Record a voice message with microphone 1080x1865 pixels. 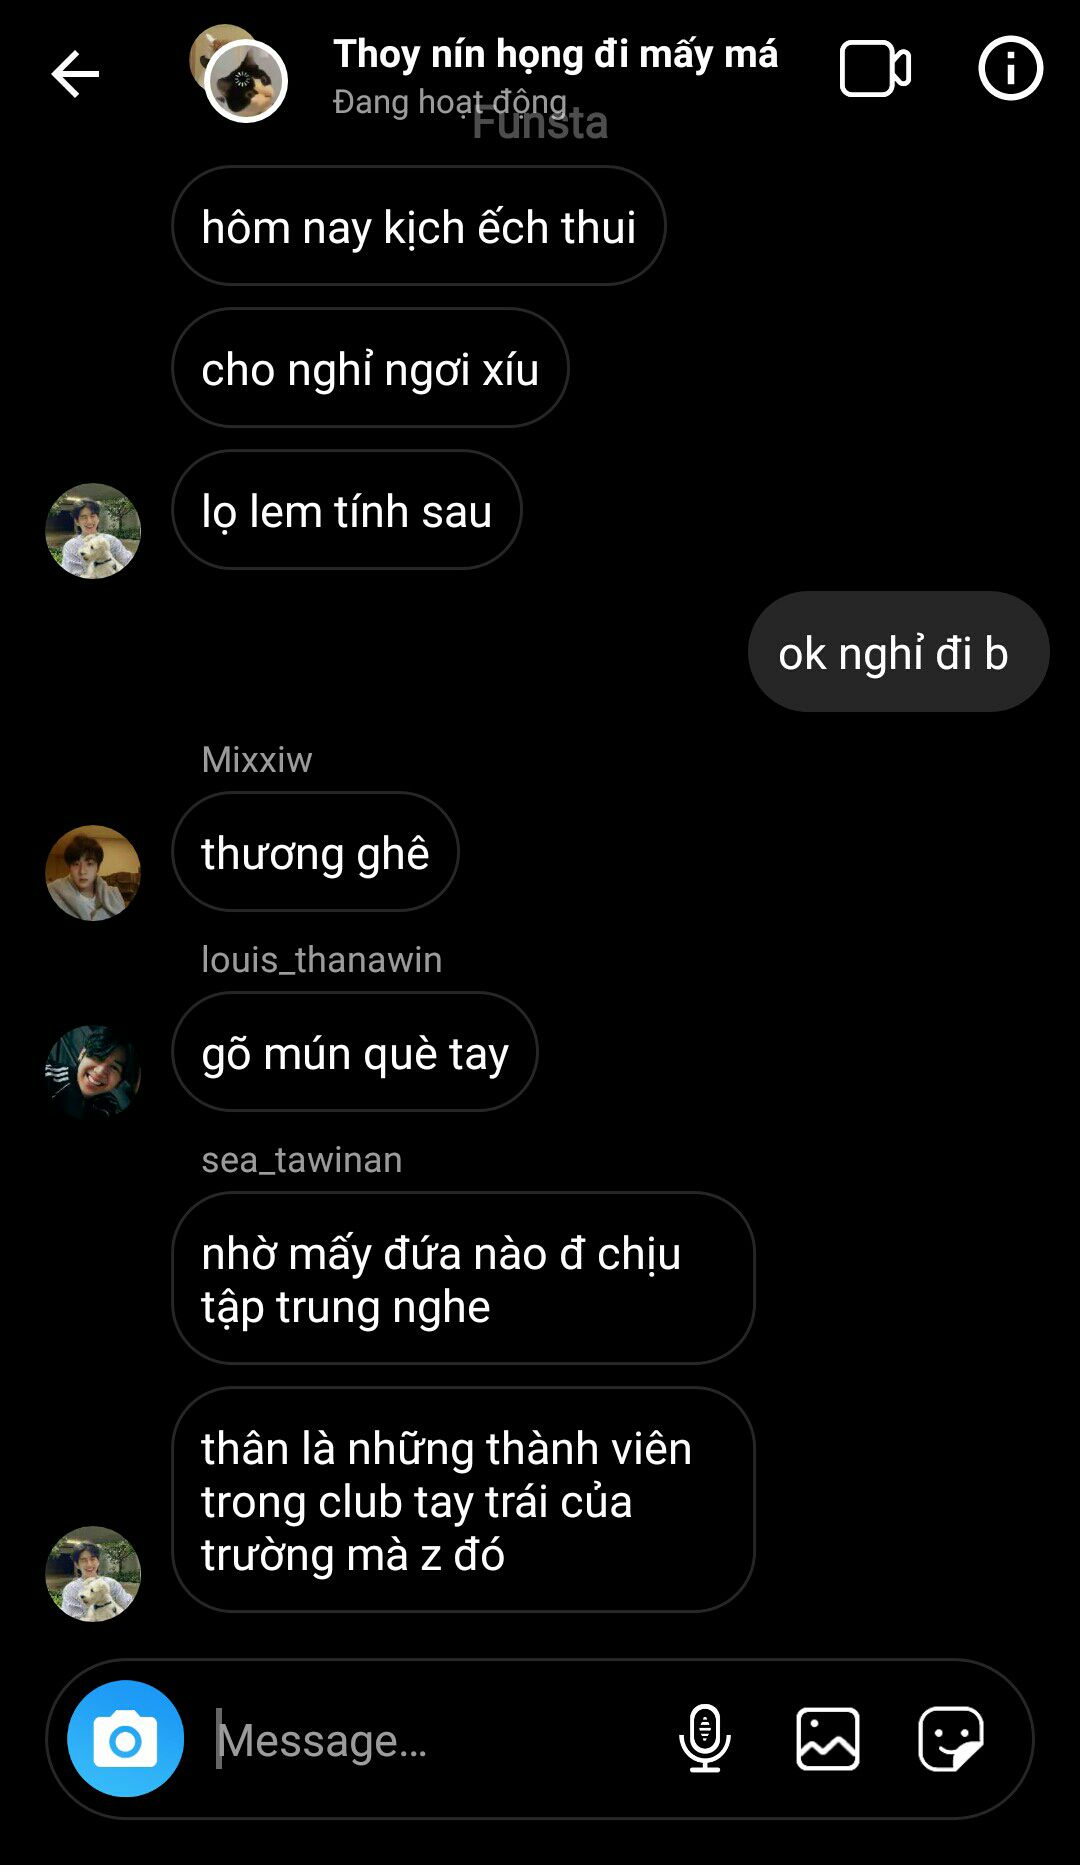tap(705, 1738)
